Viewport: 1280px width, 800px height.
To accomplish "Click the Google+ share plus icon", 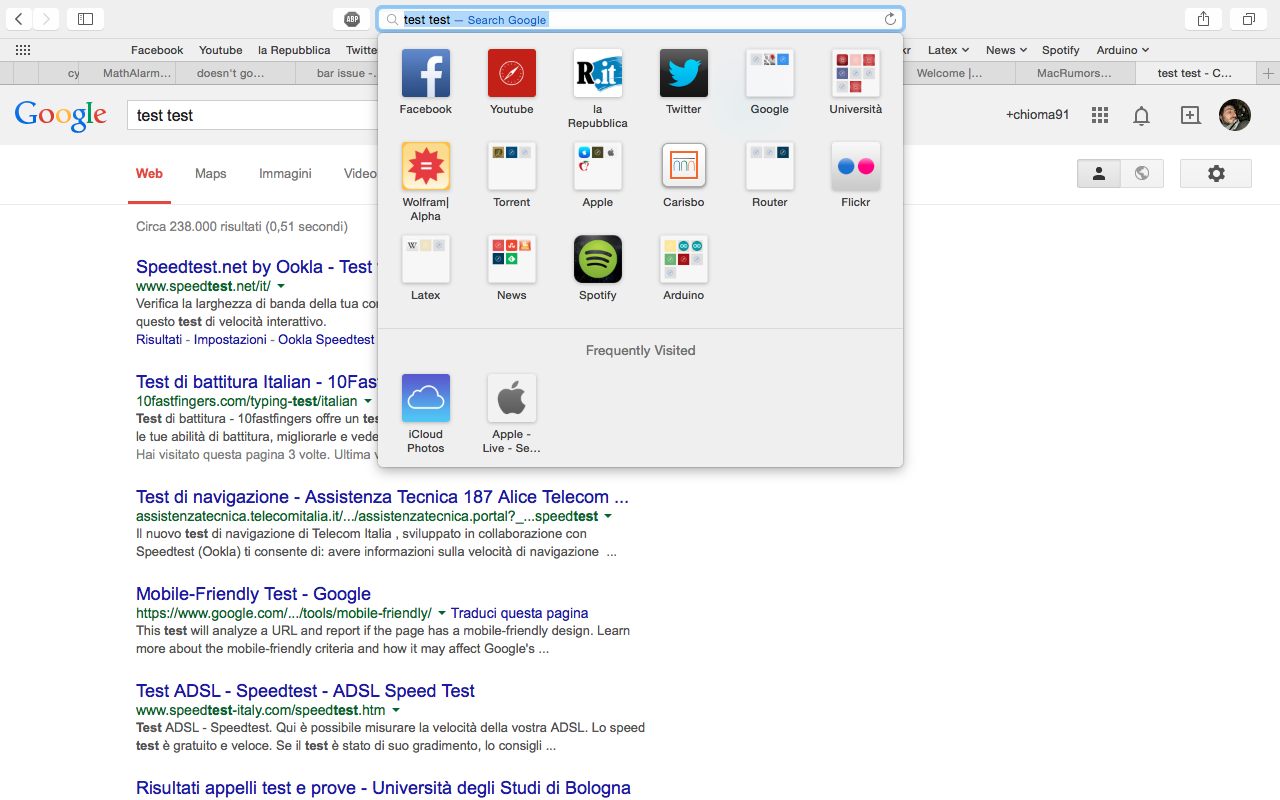I will coord(1190,115).
